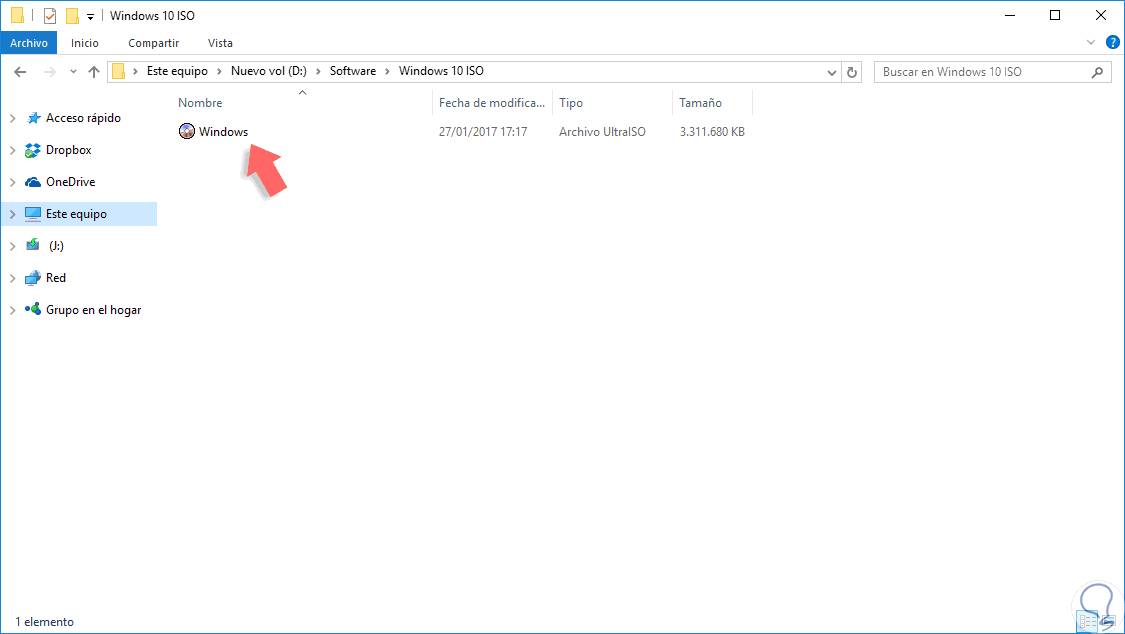1125x634 pixels.
Task: Open the dropdown after Software breadcrumb
Action: pyautogui.click(x=387, y=72)
